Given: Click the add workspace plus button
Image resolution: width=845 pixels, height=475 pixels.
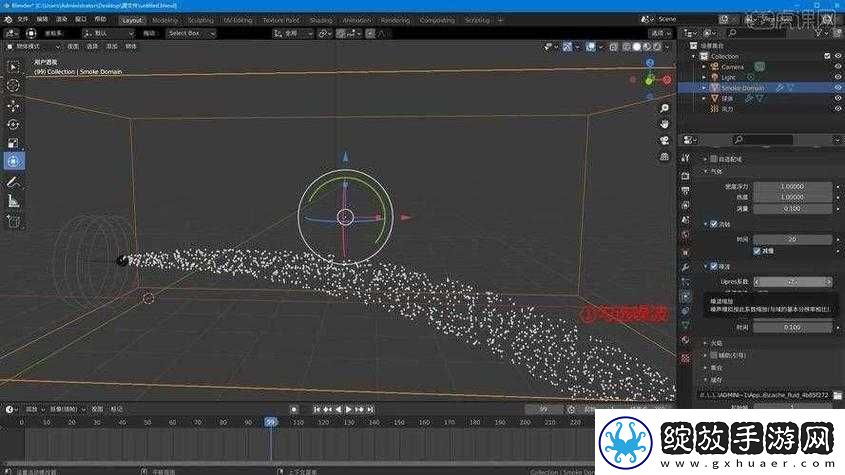Looking at the screenshot, I should [500, 20].
